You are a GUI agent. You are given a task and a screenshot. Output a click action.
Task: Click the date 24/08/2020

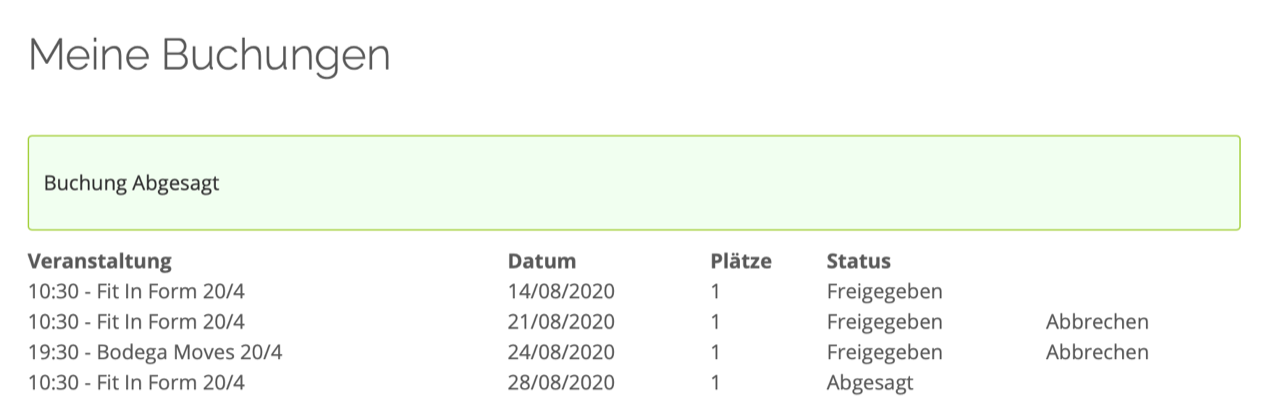(561, 352)
